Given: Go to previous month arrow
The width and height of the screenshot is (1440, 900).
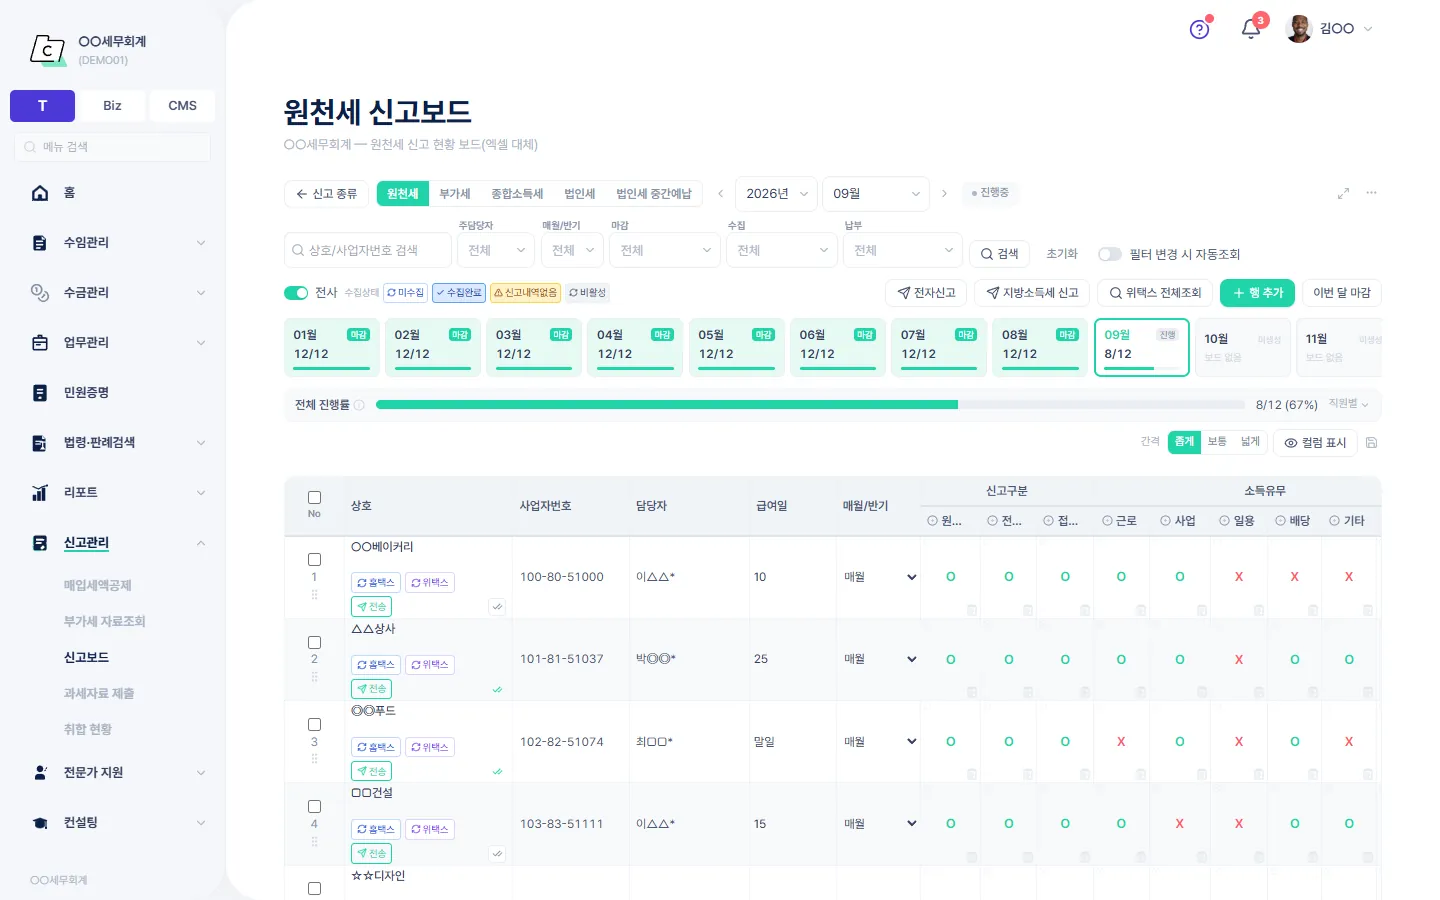Looking at the screenshot, I should click(x=720, y=194).
